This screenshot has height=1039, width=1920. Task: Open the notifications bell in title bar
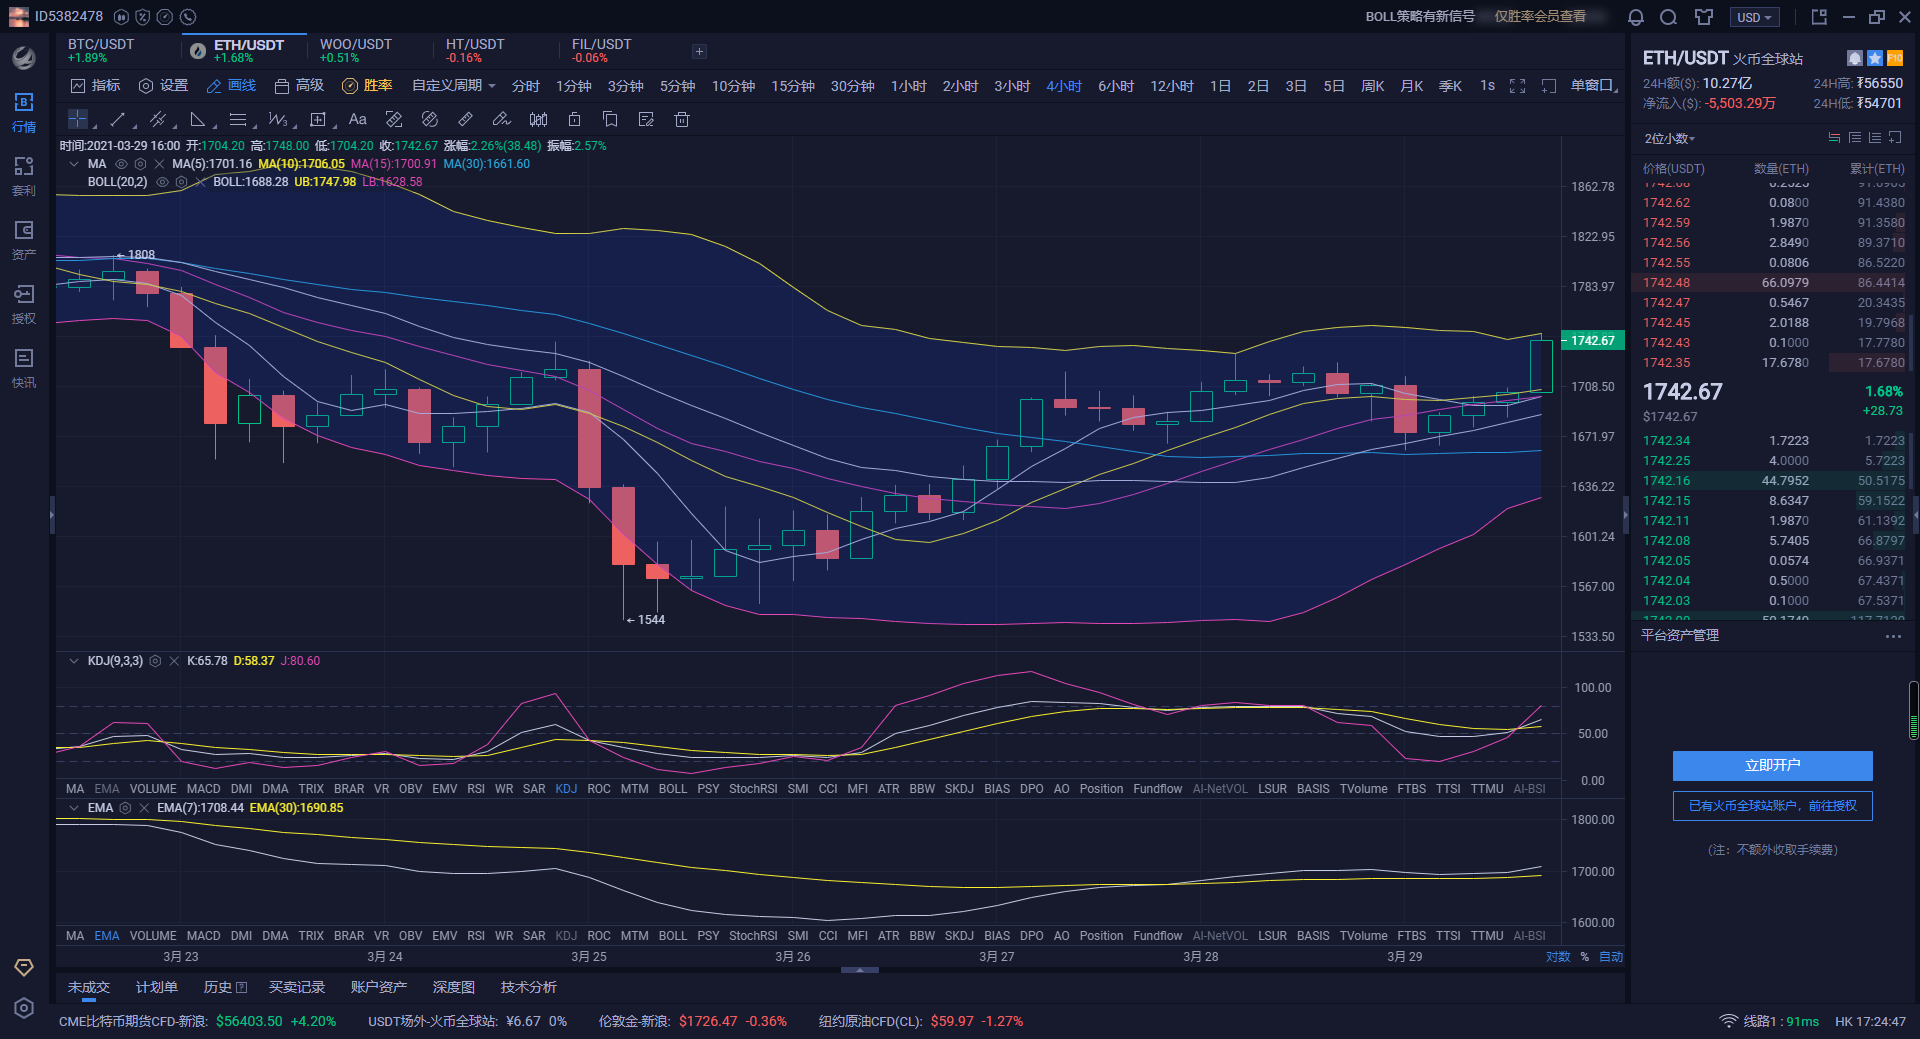(1636, 17)
